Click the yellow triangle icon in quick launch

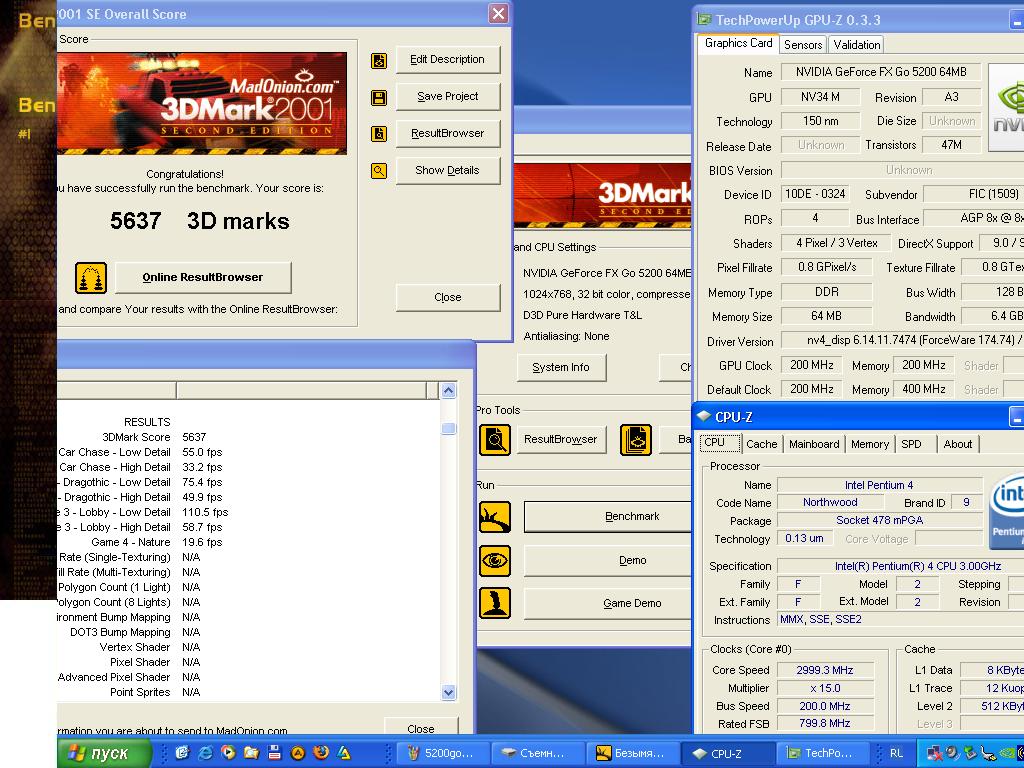pyautogui.click(x=344, y=753)
